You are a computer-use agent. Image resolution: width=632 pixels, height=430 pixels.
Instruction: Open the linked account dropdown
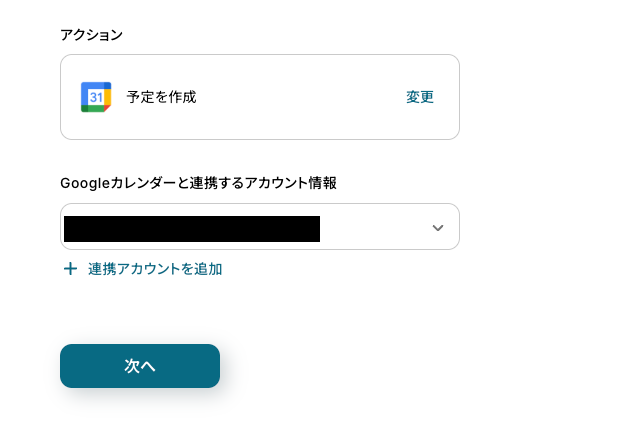click(259, 227)
